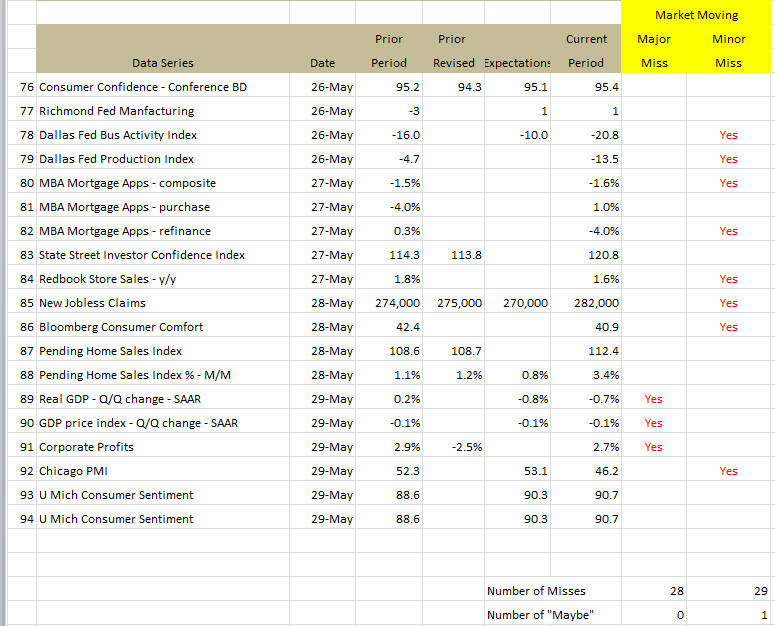Click the 'New Jobless Claims' cell
Screen dimensions: 775x626
tap(163, 303)
